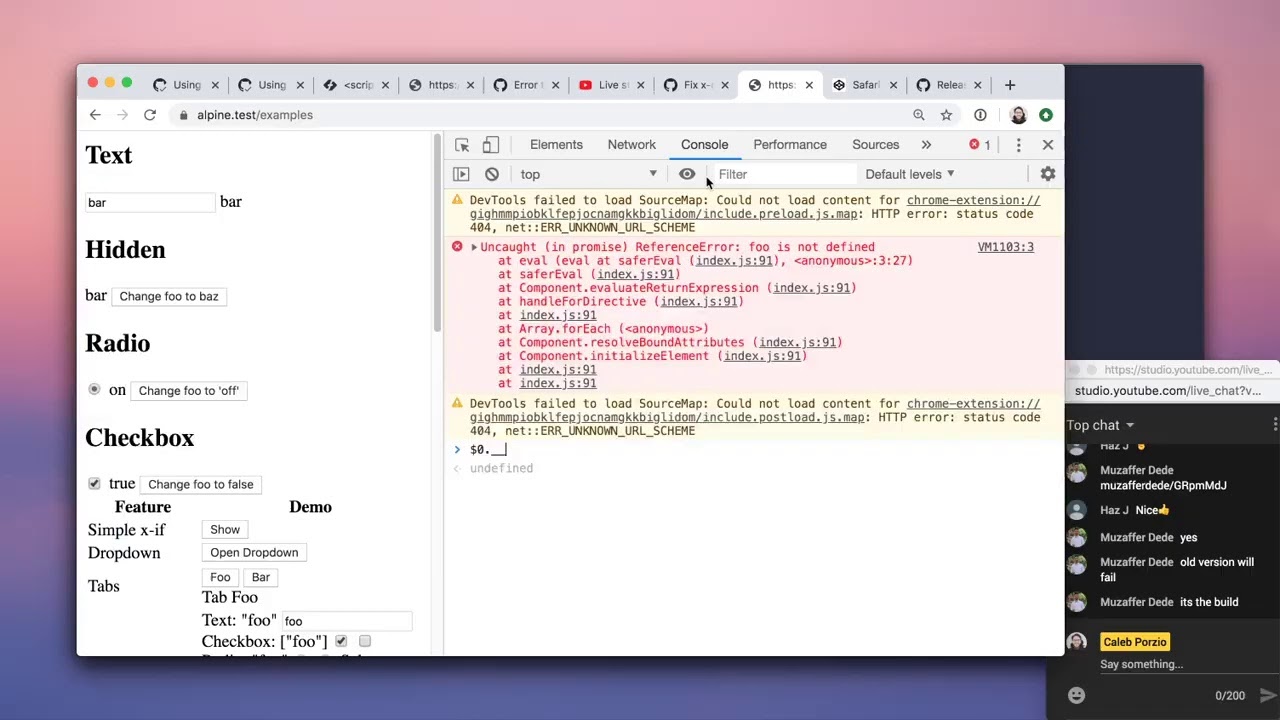Toggle the 'on' radio button

[x=94, y=389]
